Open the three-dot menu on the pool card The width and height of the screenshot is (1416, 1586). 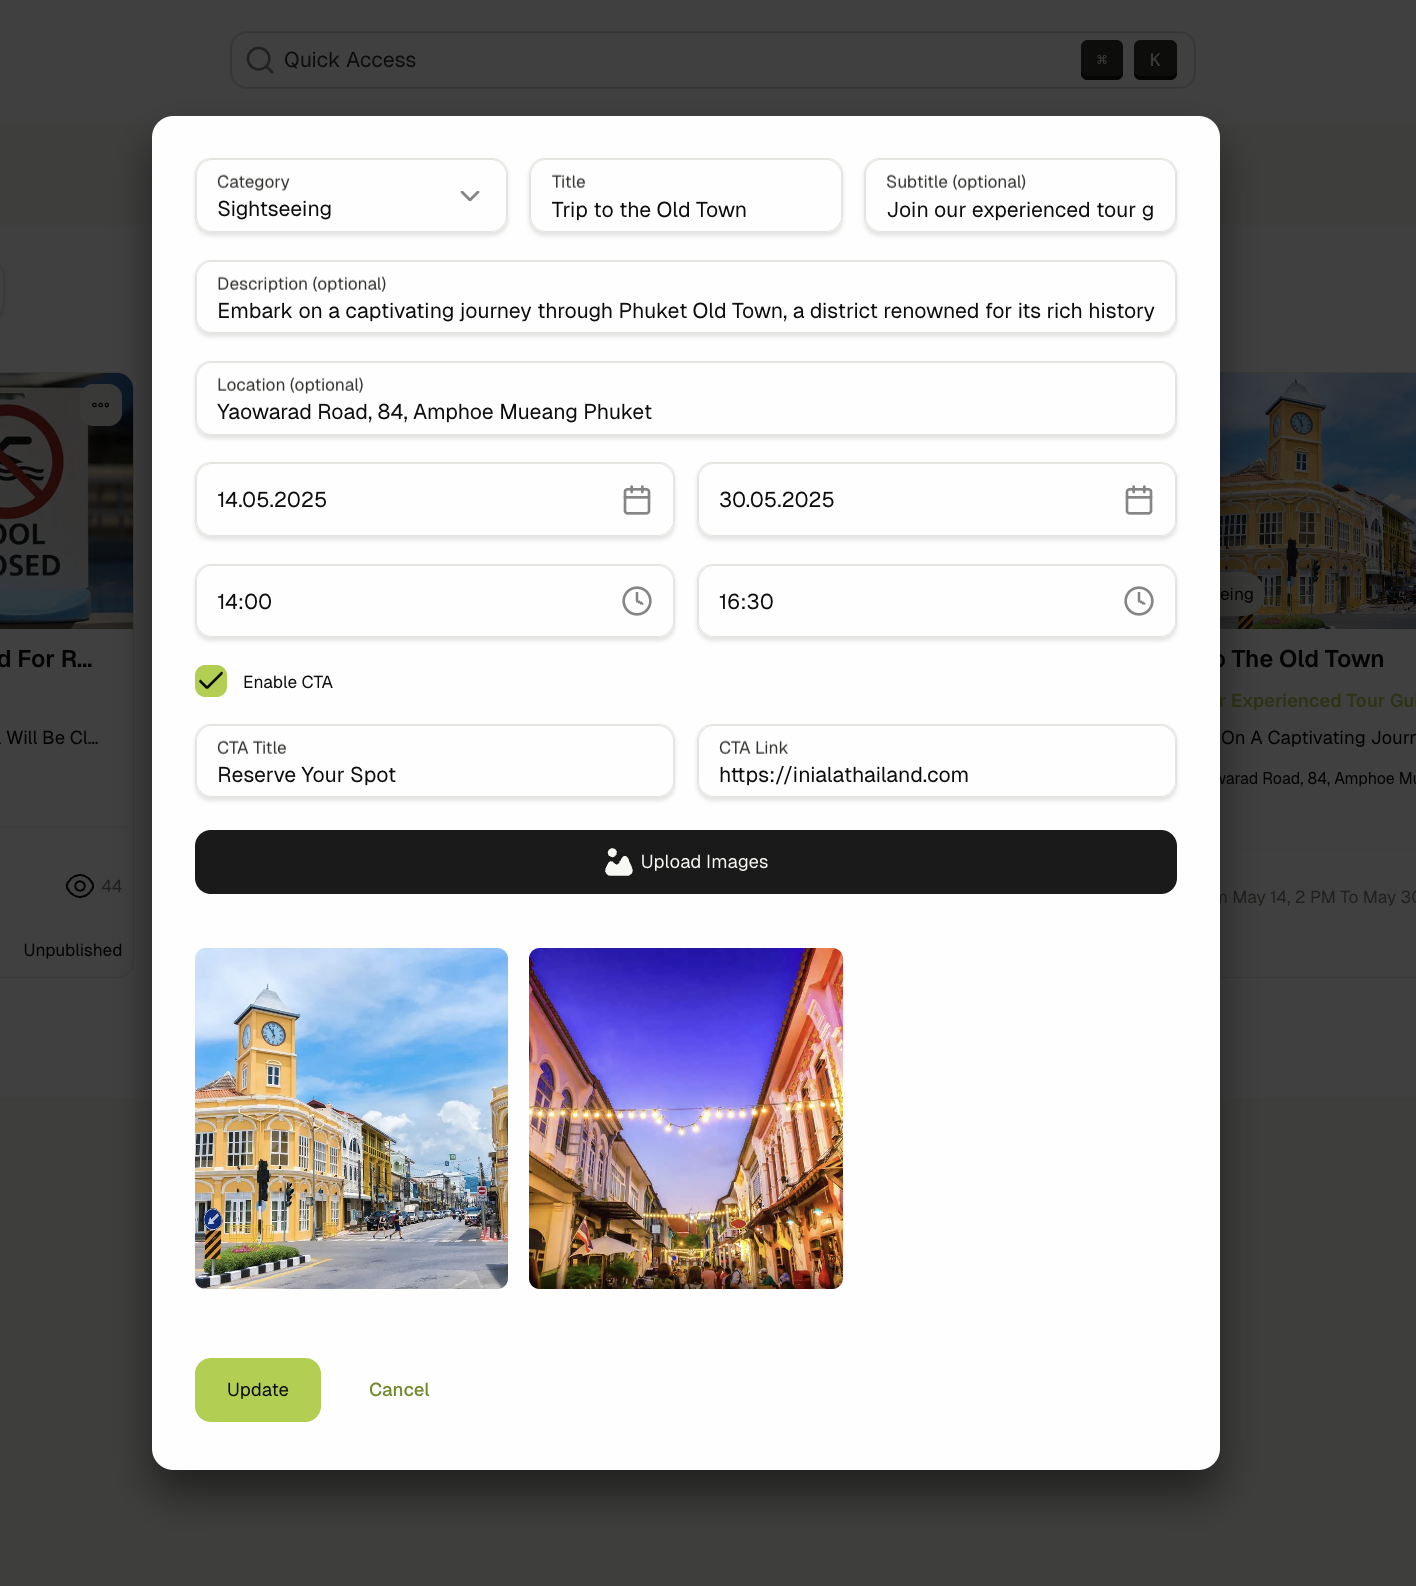coord(101,405)
